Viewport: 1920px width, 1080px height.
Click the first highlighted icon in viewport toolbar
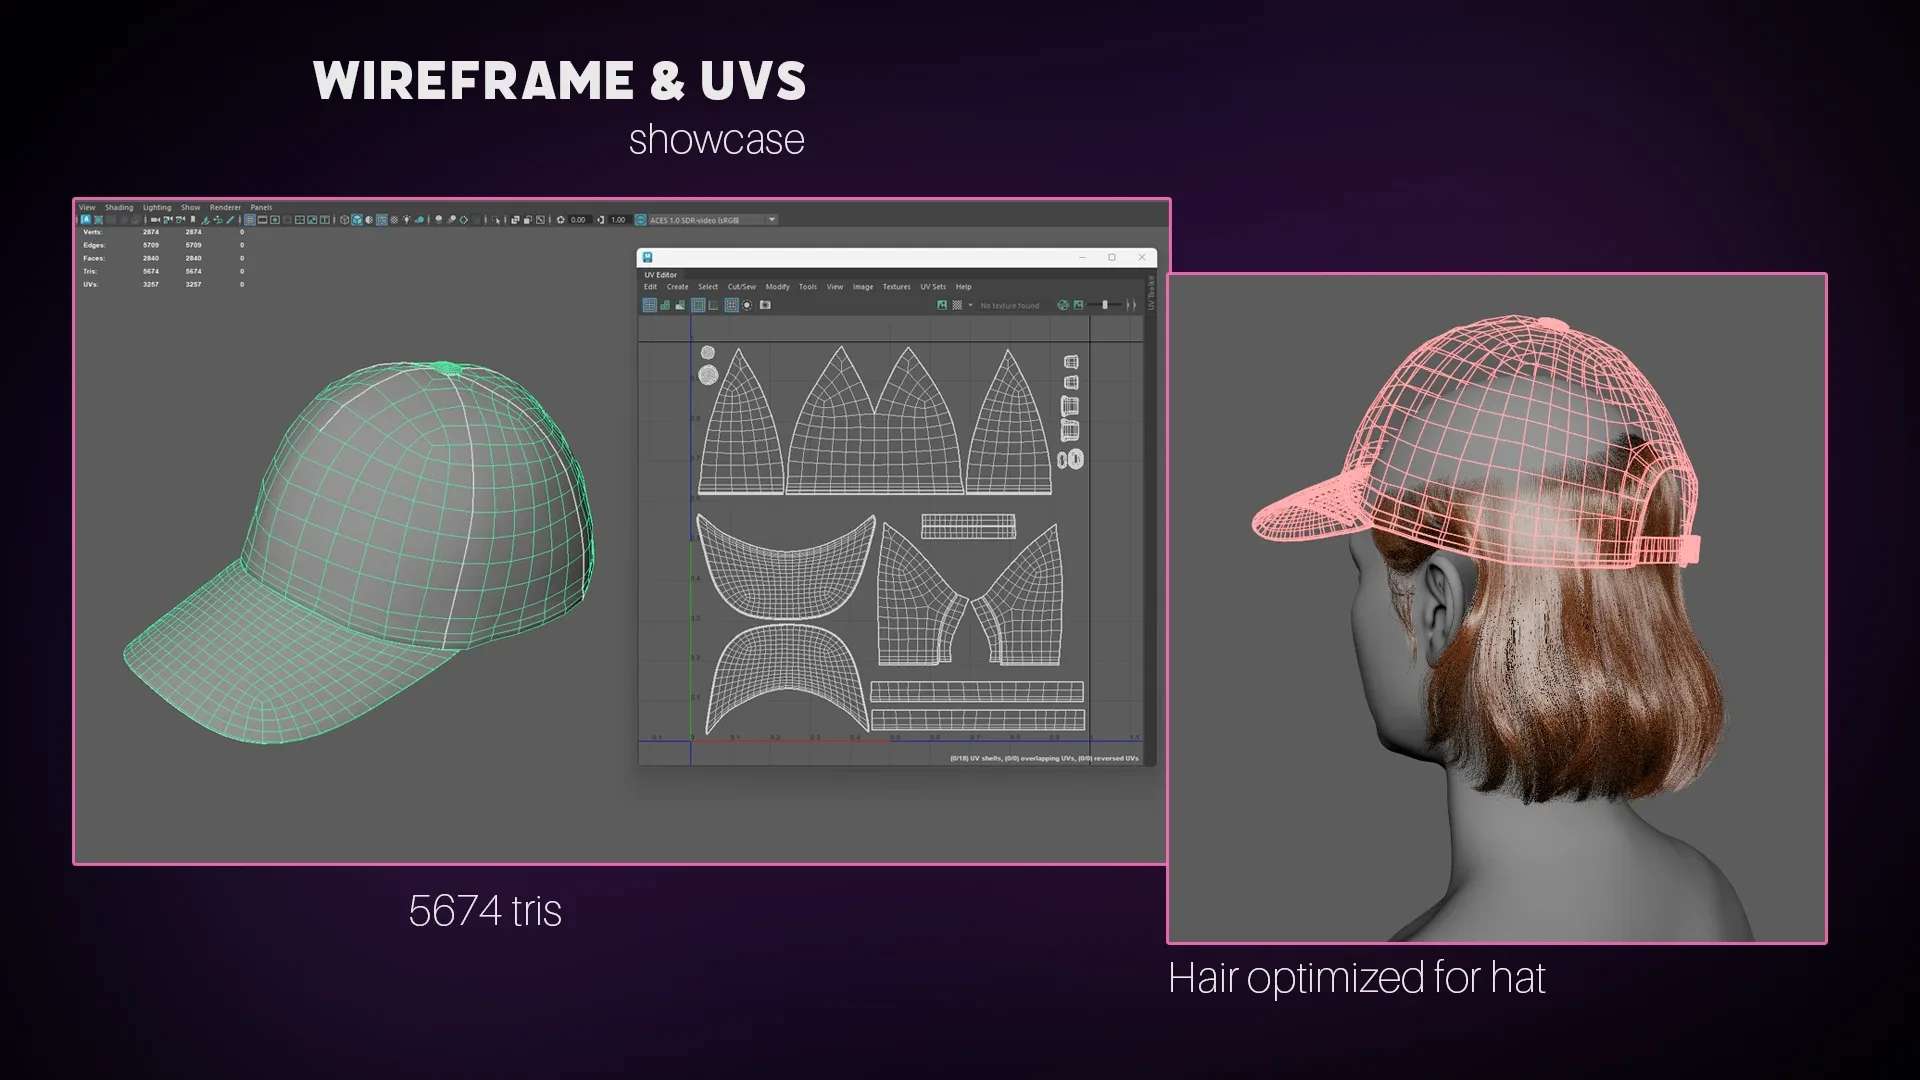pyautogui.click(x=86, y=220)
